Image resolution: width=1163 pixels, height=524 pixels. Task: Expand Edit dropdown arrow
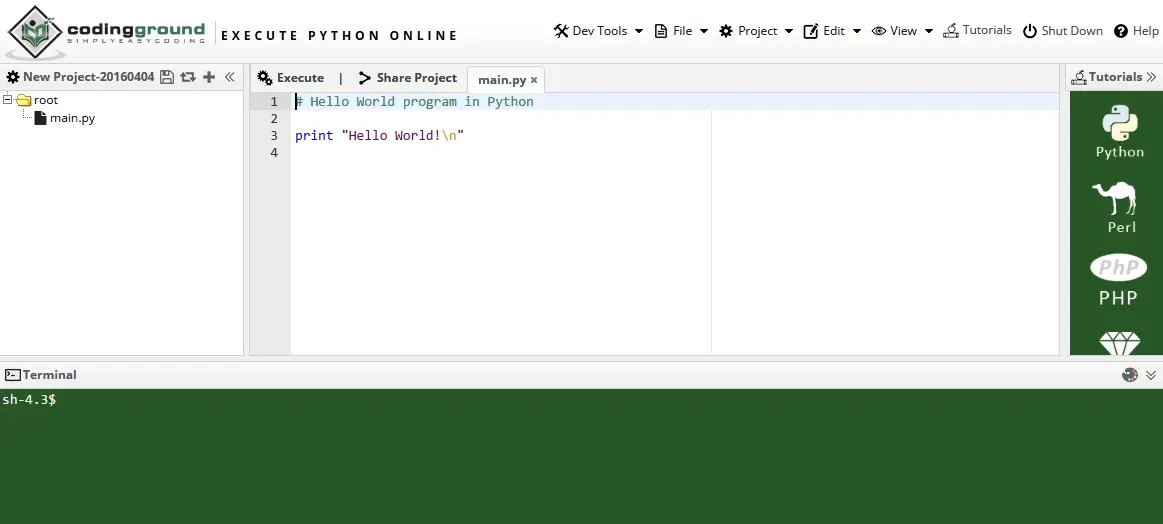point(857,31)
